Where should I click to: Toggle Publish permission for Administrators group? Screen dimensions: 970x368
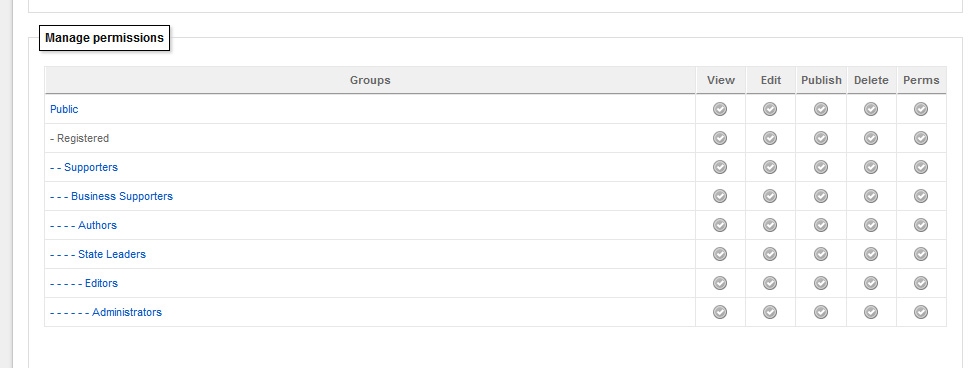click(821, 312)
